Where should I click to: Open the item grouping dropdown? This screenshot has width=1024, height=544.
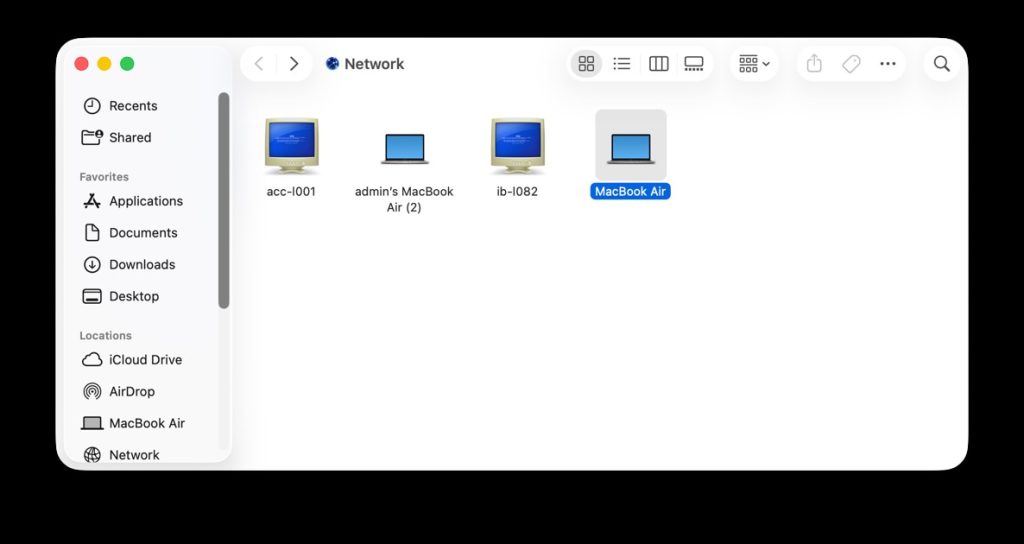(x=754, y=63)
